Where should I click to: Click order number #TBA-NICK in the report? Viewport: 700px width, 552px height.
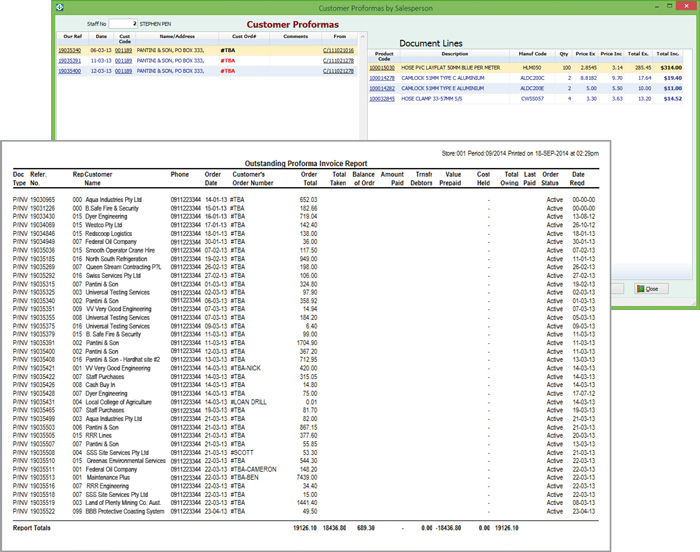click(246, 368)
